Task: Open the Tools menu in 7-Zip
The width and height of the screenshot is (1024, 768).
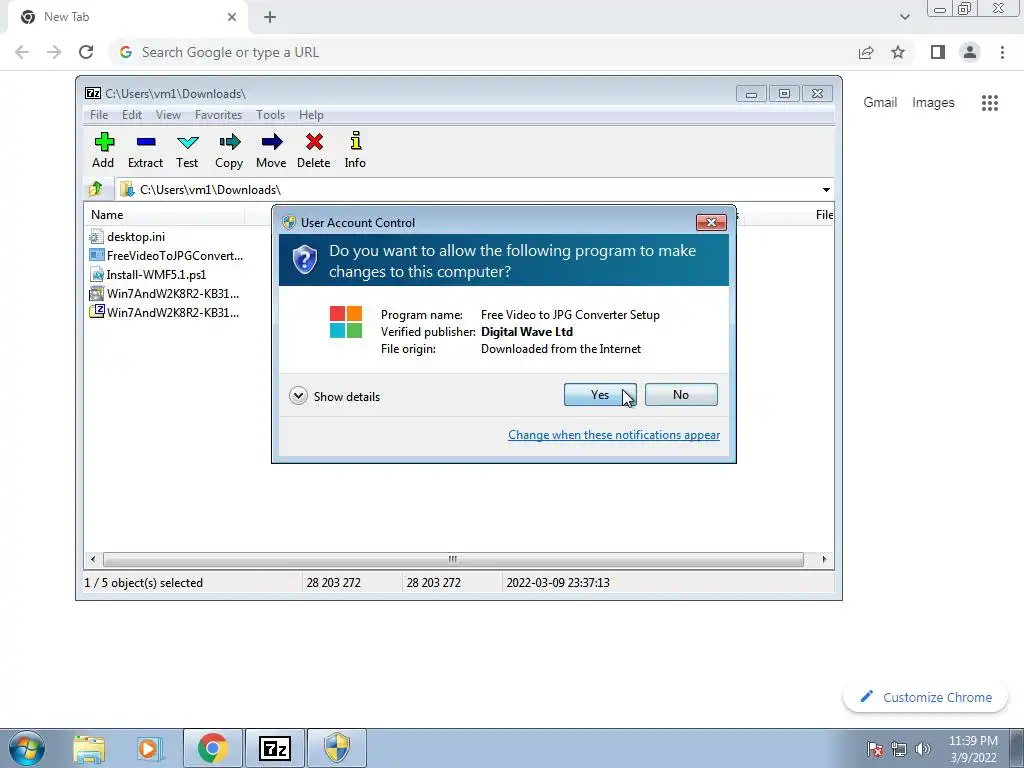Action: [270, 115]
